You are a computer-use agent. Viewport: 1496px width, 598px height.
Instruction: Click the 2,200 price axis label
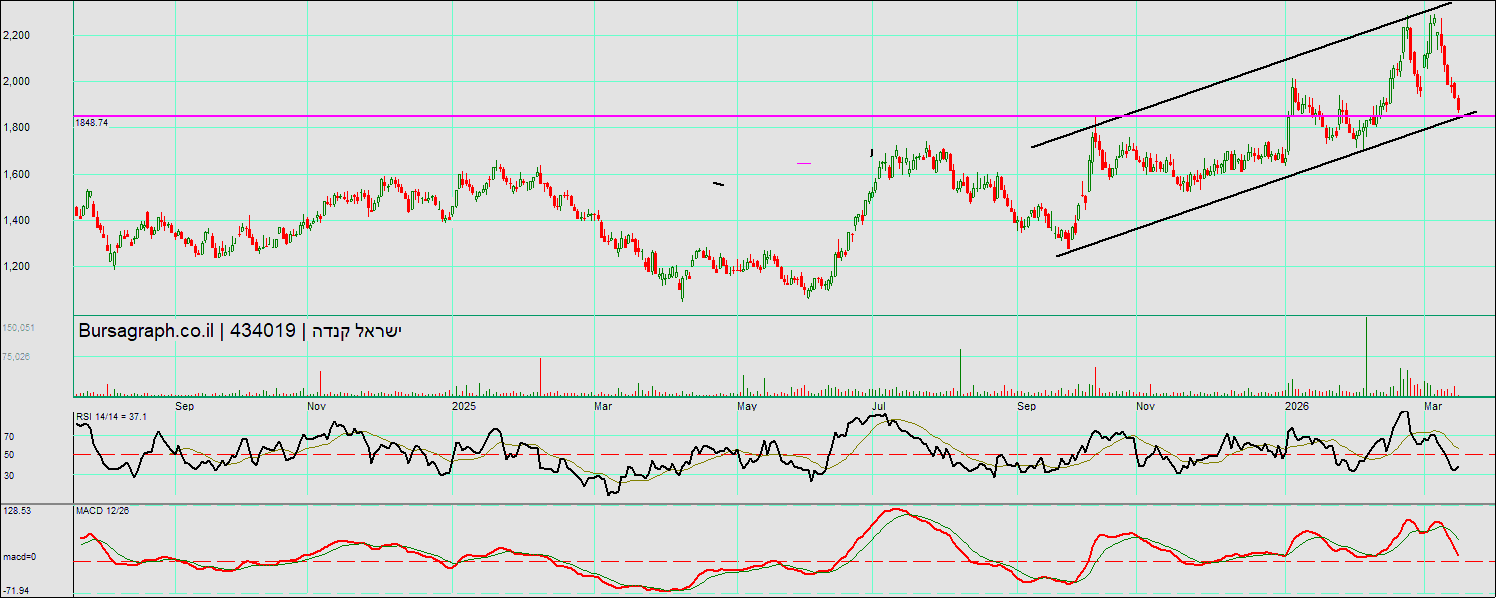[15, 35]
